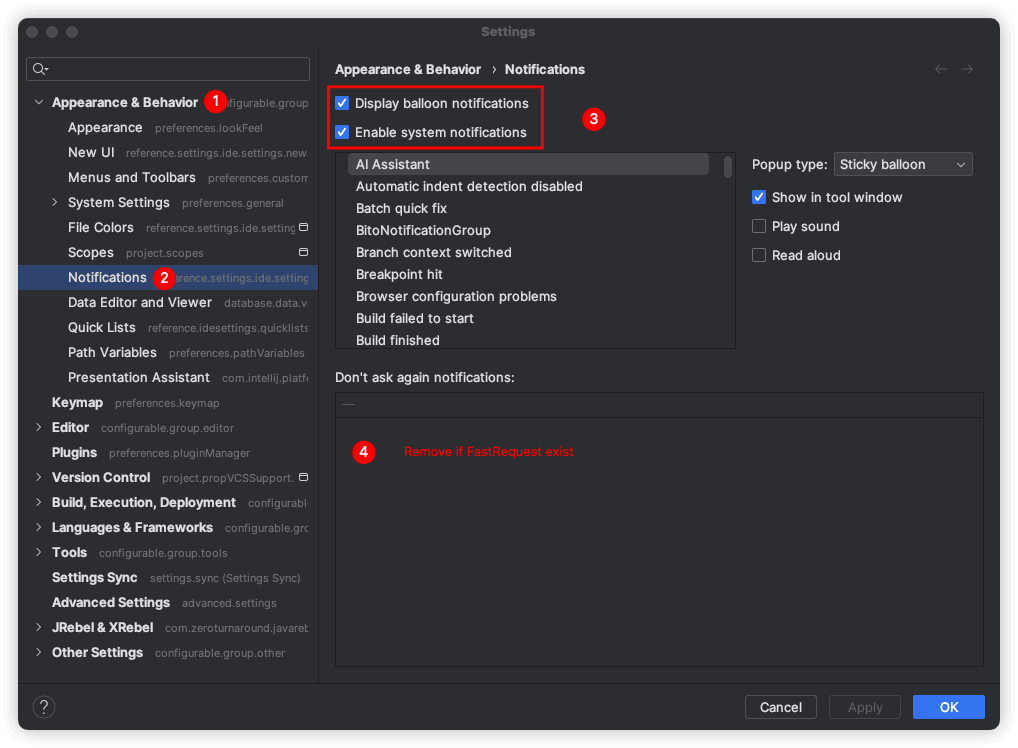Click the remove minus icon in list
This screenshot has width=1018, height=748.
(349, 405)
